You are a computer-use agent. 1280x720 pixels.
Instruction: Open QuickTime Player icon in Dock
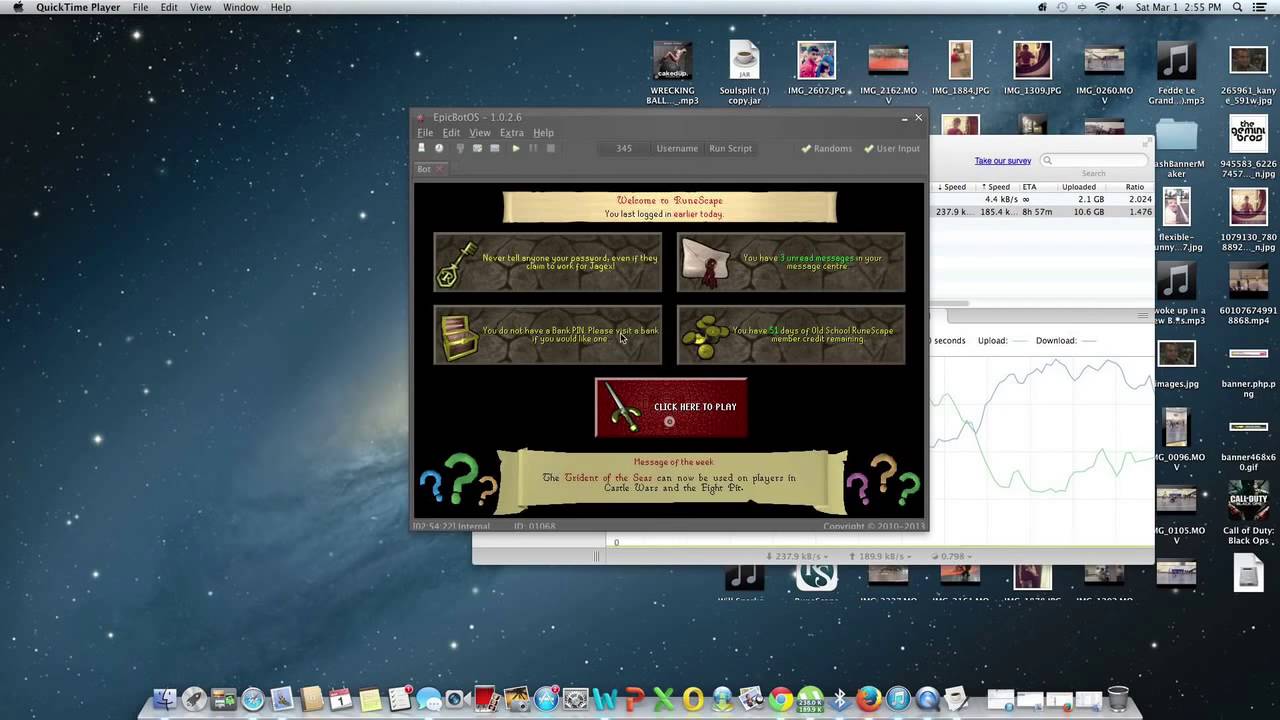click(927, 699)
